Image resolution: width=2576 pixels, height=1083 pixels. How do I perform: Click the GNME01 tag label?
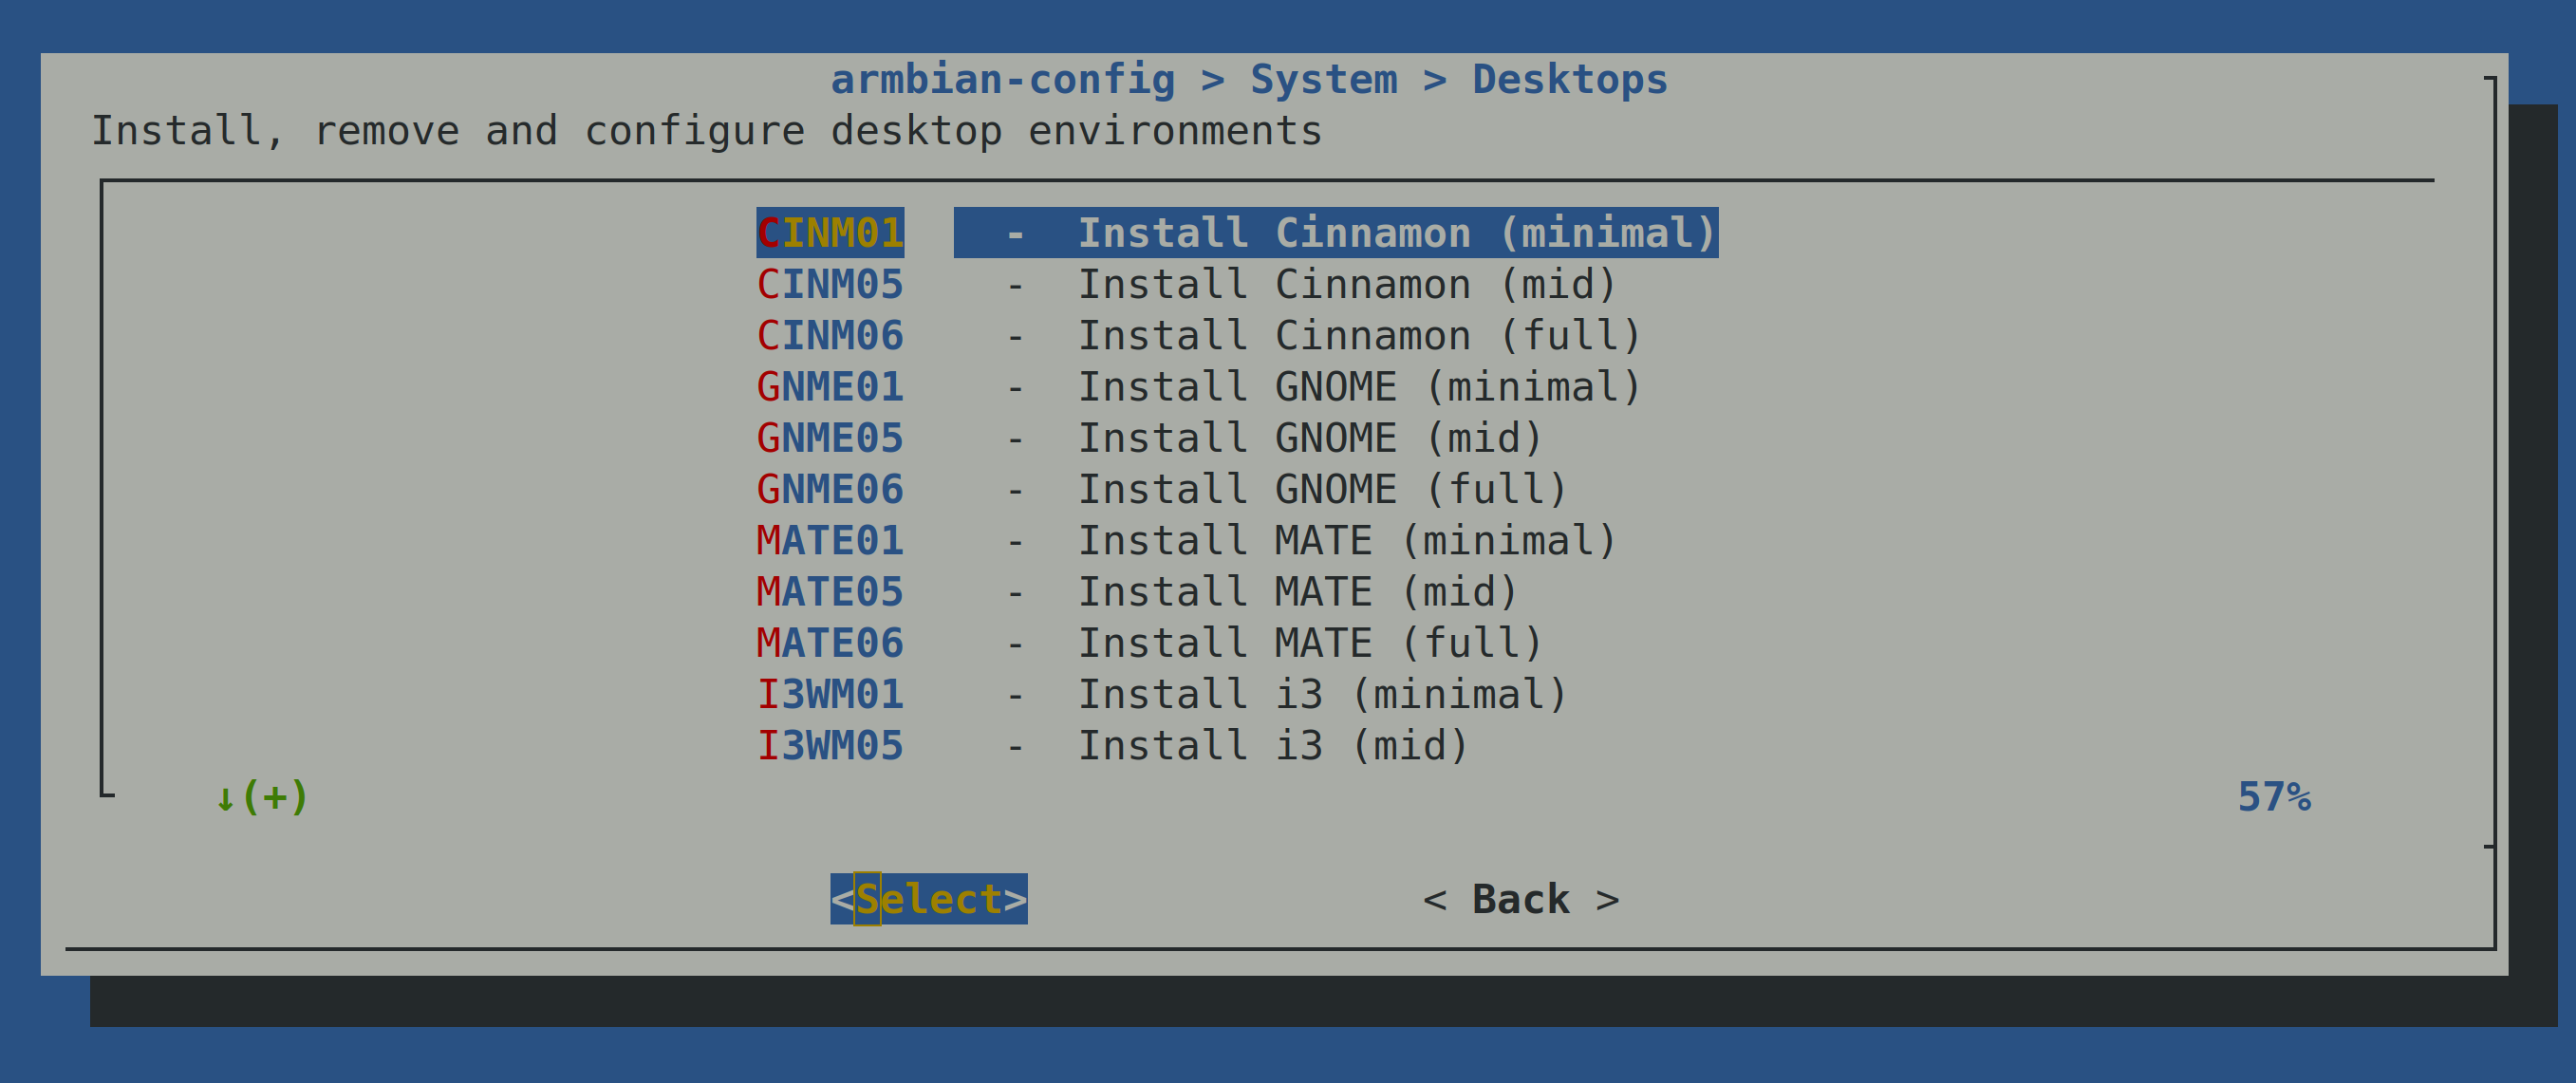[830, 387]
